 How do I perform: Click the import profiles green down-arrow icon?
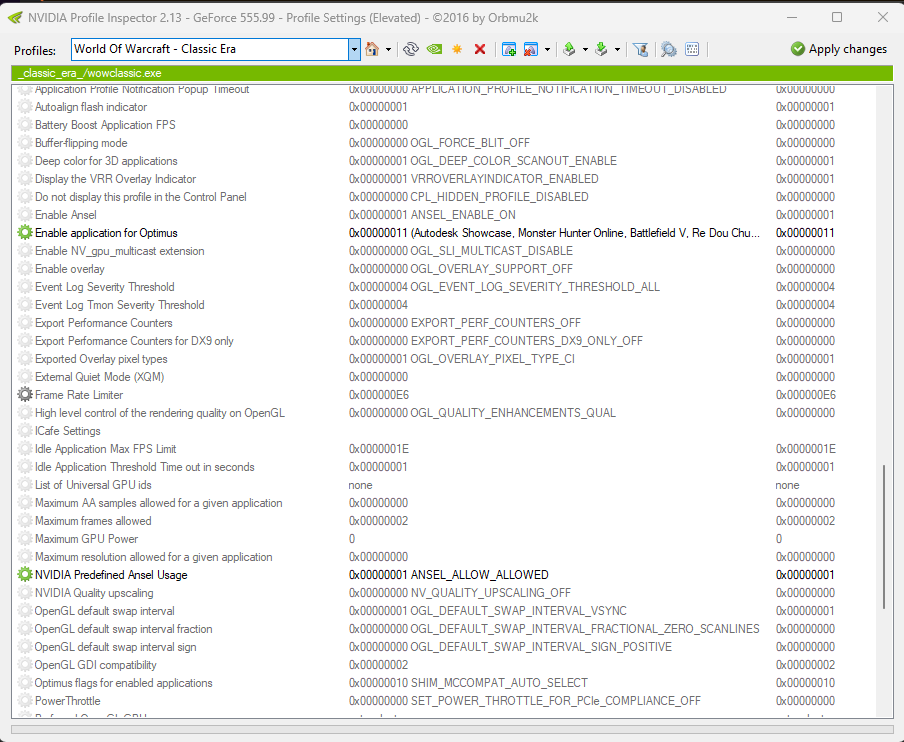601,49
